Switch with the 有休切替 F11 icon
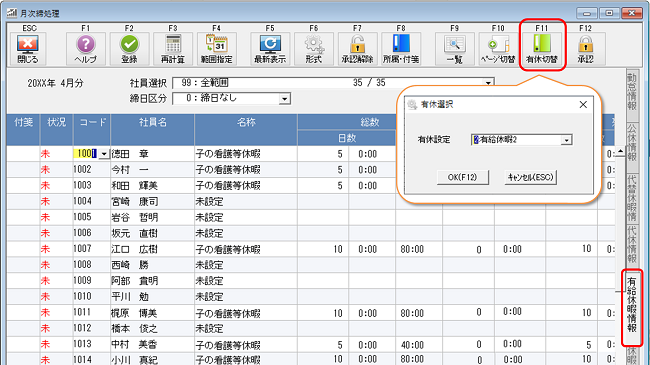This screenshot has width=650, height=365. pyautogui.click(x=542, y=49)
